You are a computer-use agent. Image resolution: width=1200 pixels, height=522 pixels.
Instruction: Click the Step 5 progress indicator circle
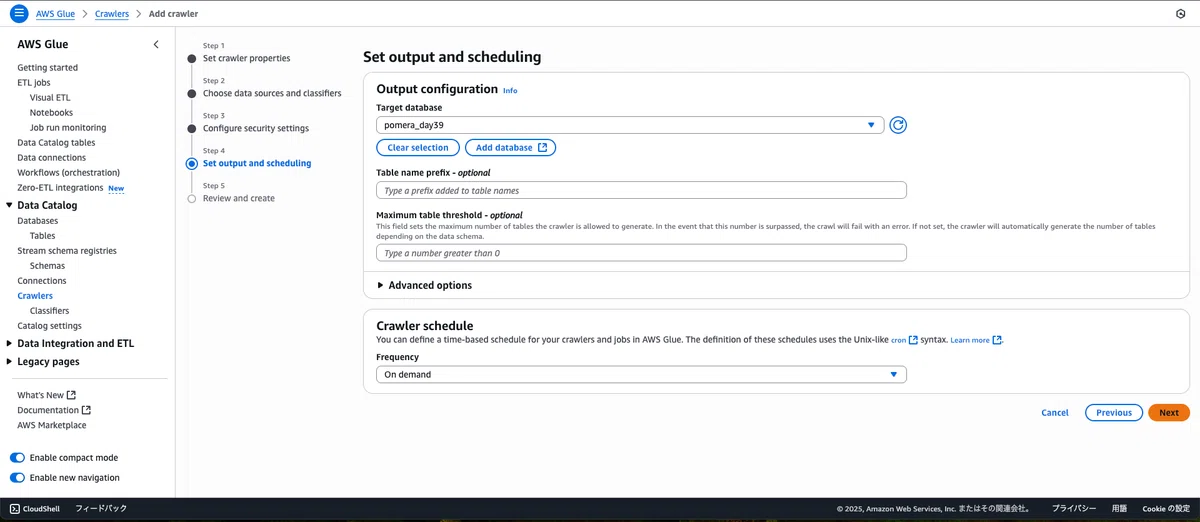point(192,198)
